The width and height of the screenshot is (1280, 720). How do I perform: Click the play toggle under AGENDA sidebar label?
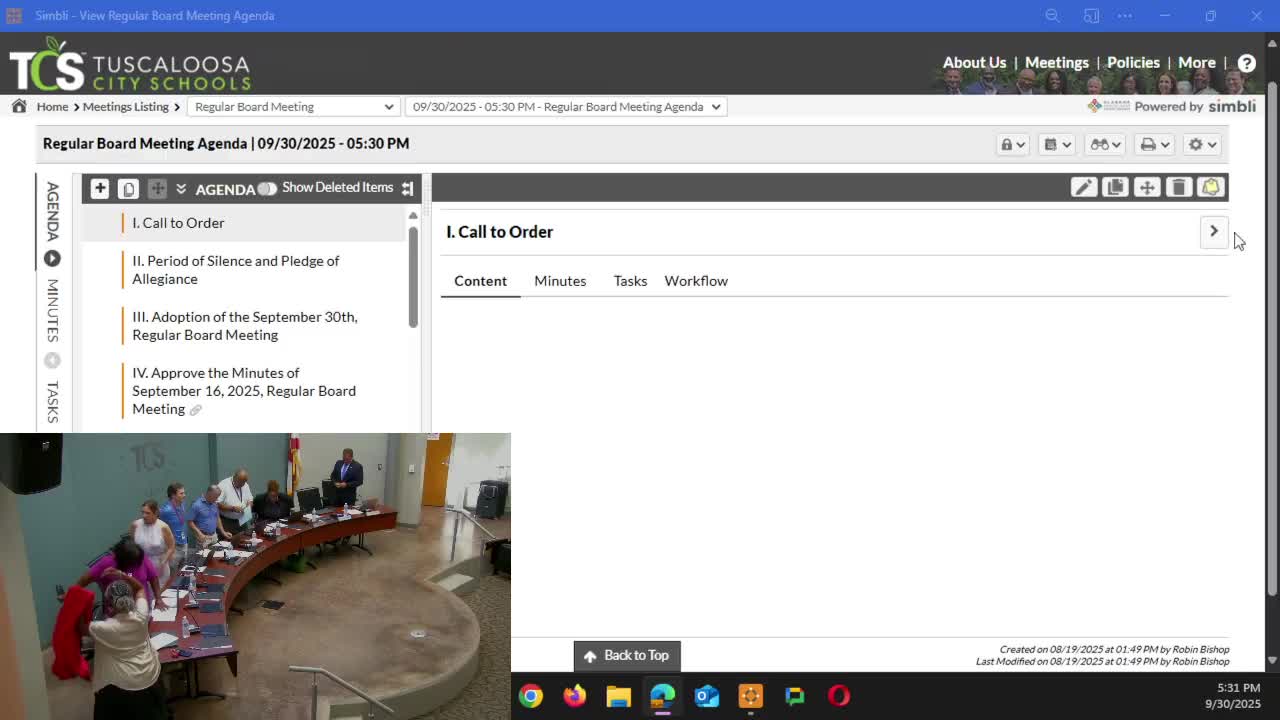tap(52, 259)
